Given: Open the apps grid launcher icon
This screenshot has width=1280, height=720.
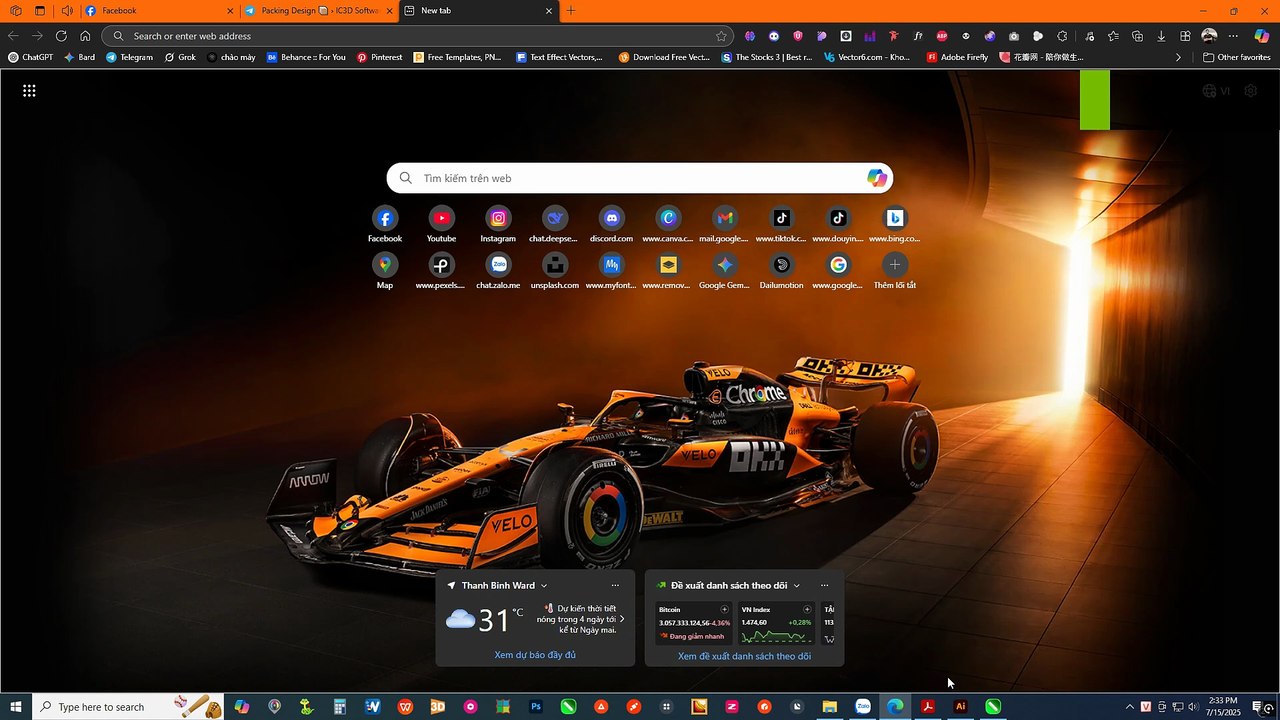Looking at the screenshot, I should tap(29, 91).
